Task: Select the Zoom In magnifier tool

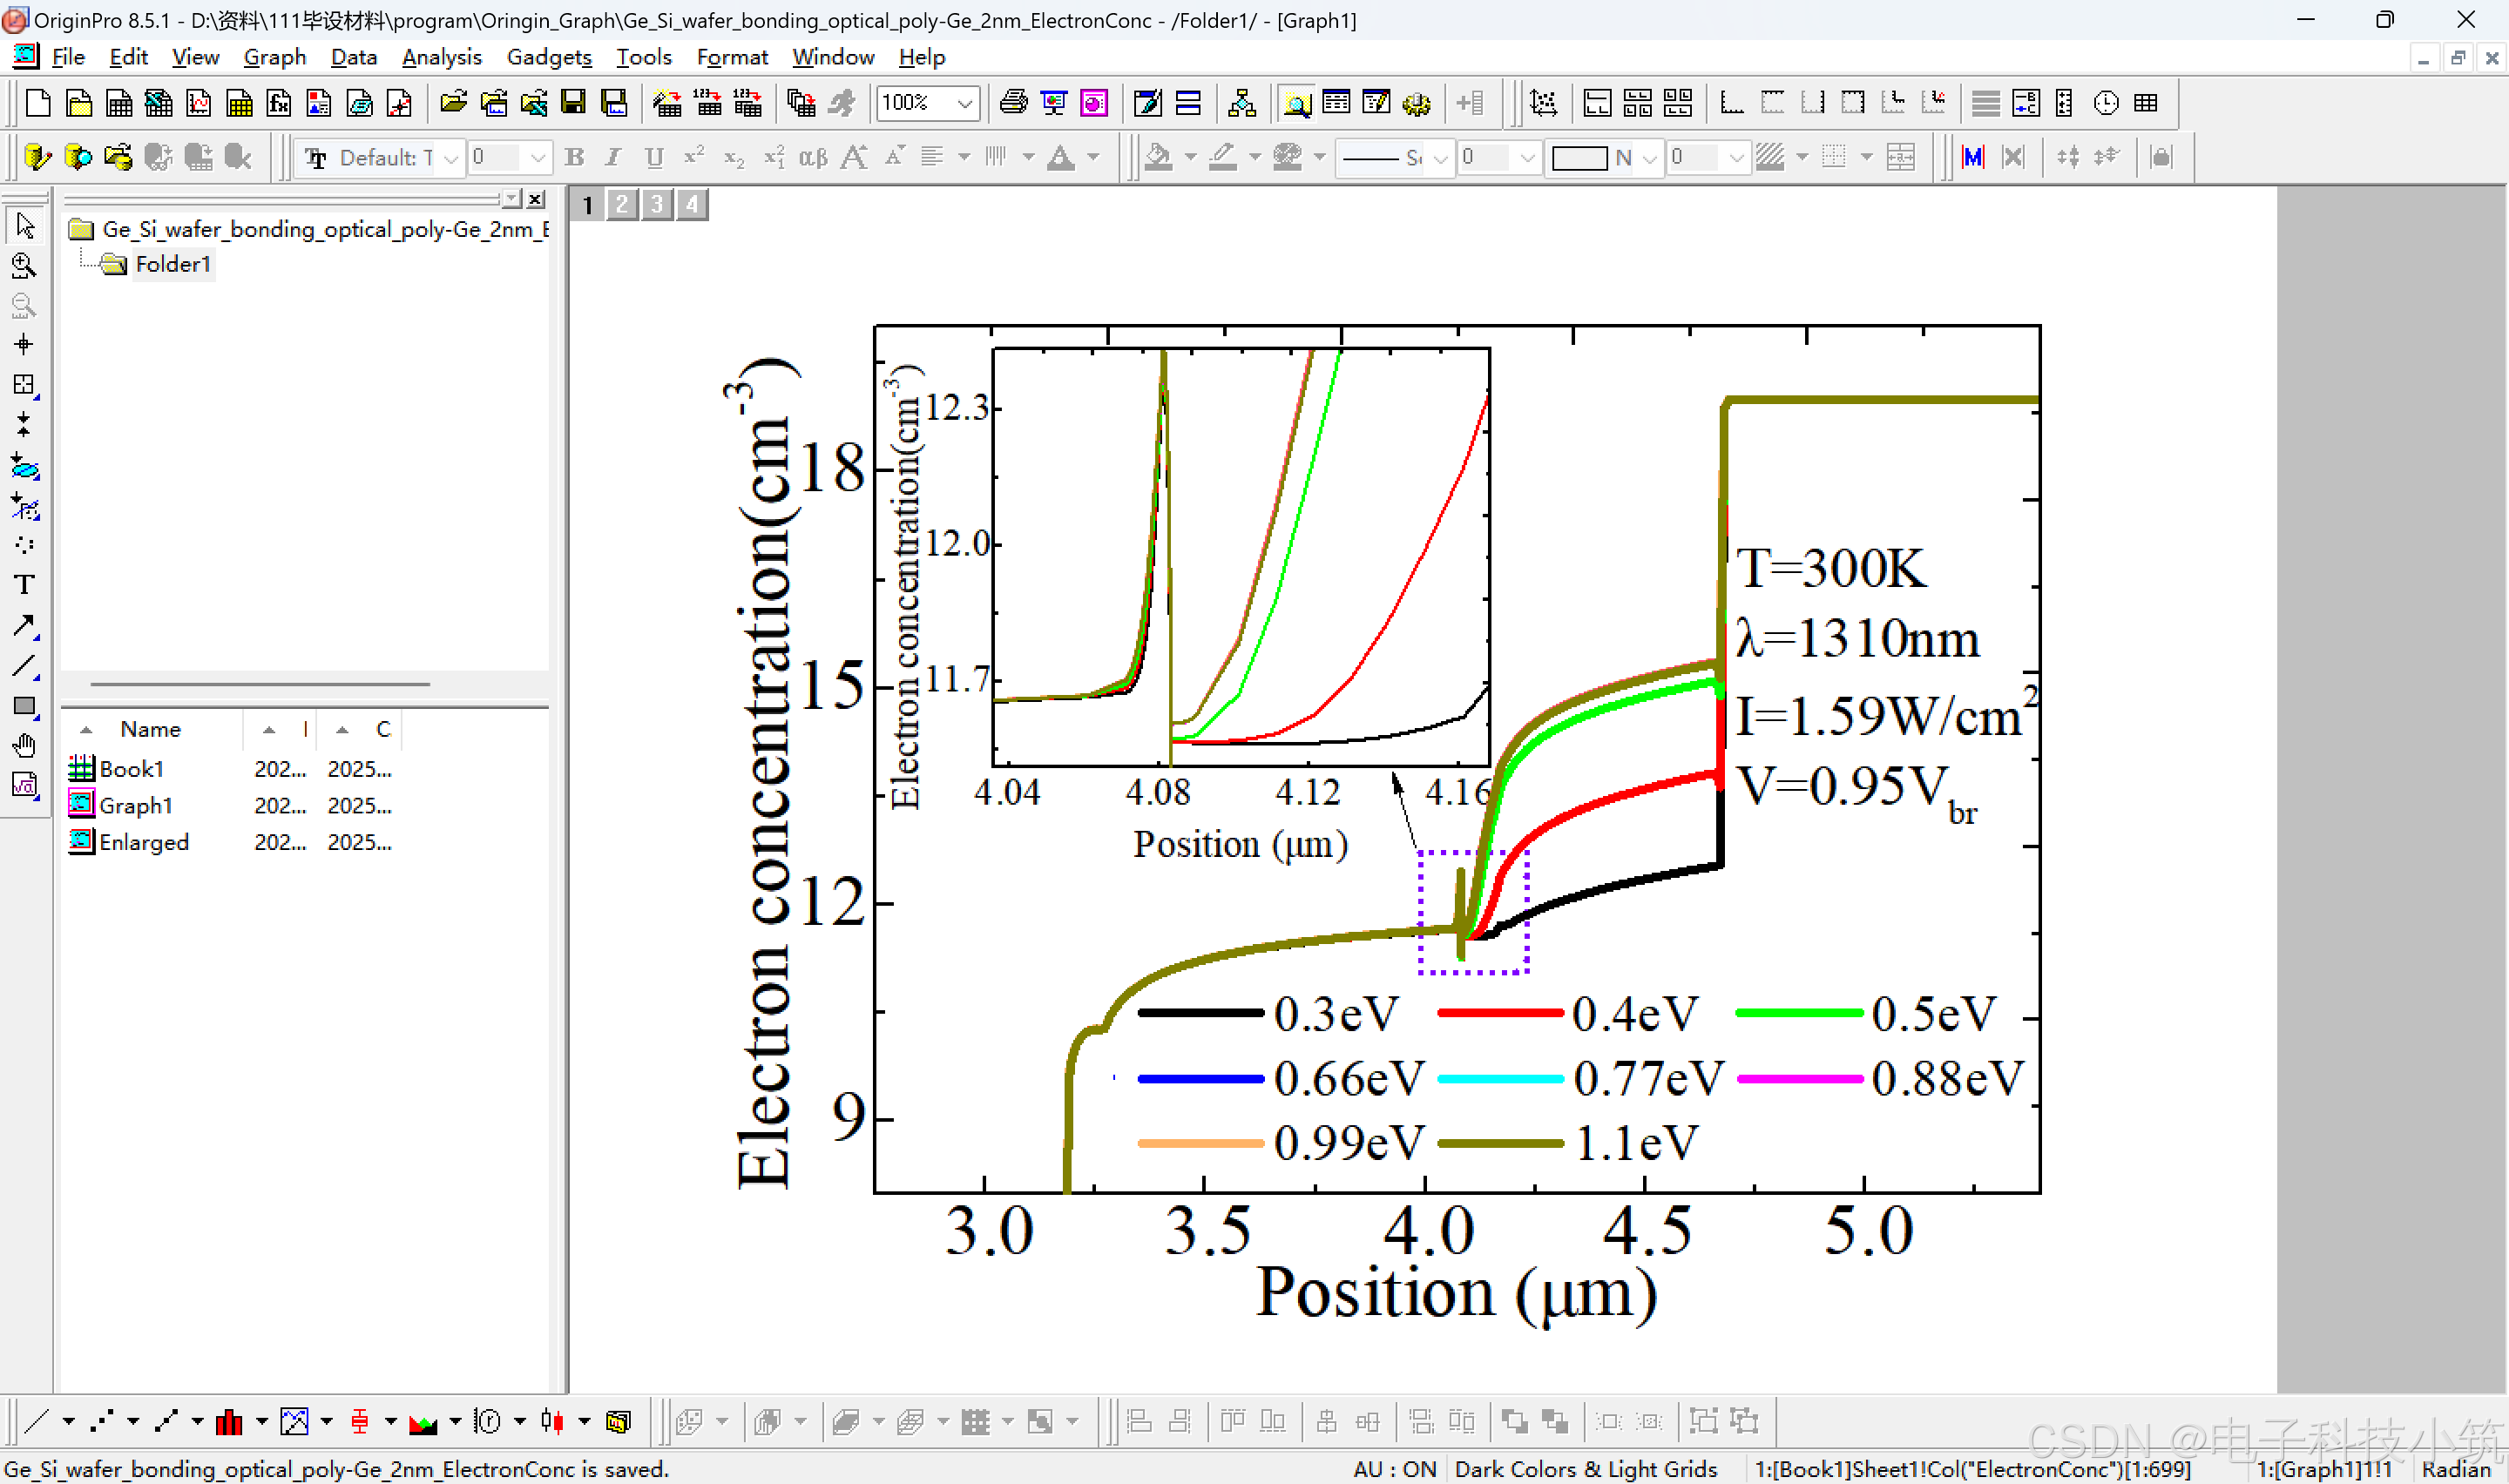Action: tap(24, 266)
